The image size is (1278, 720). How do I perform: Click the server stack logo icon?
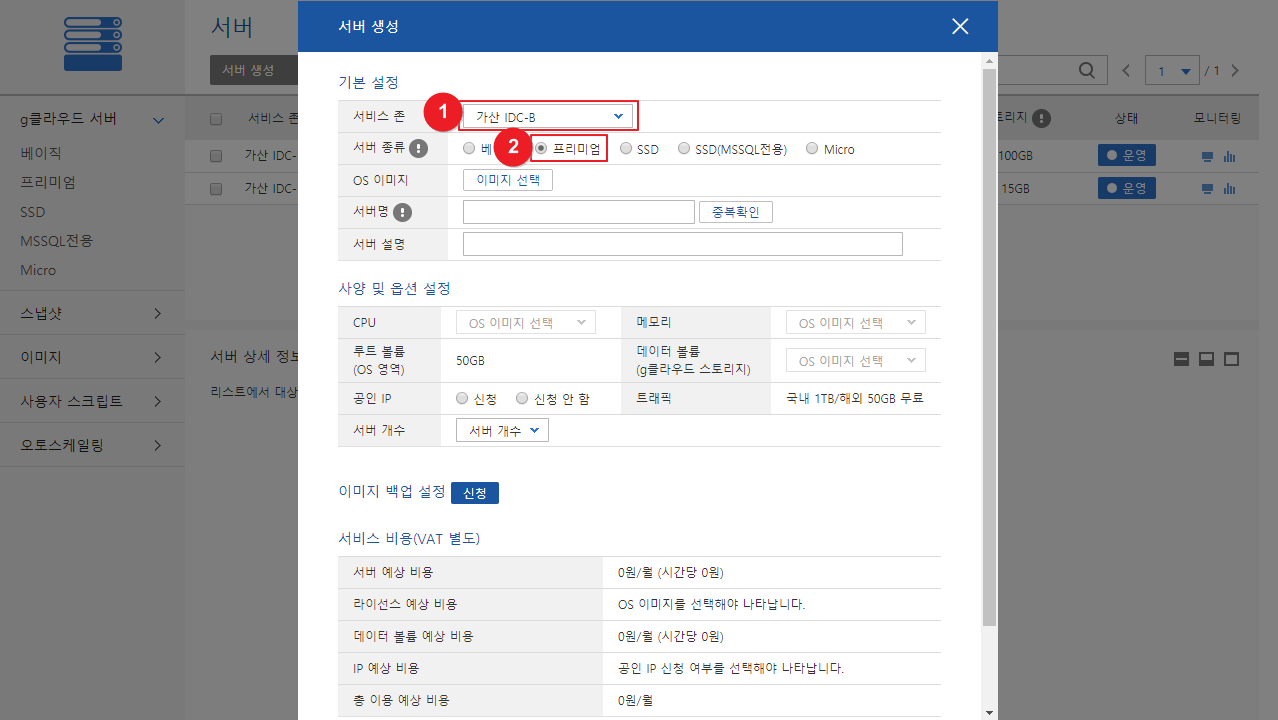tap(92, 43)
